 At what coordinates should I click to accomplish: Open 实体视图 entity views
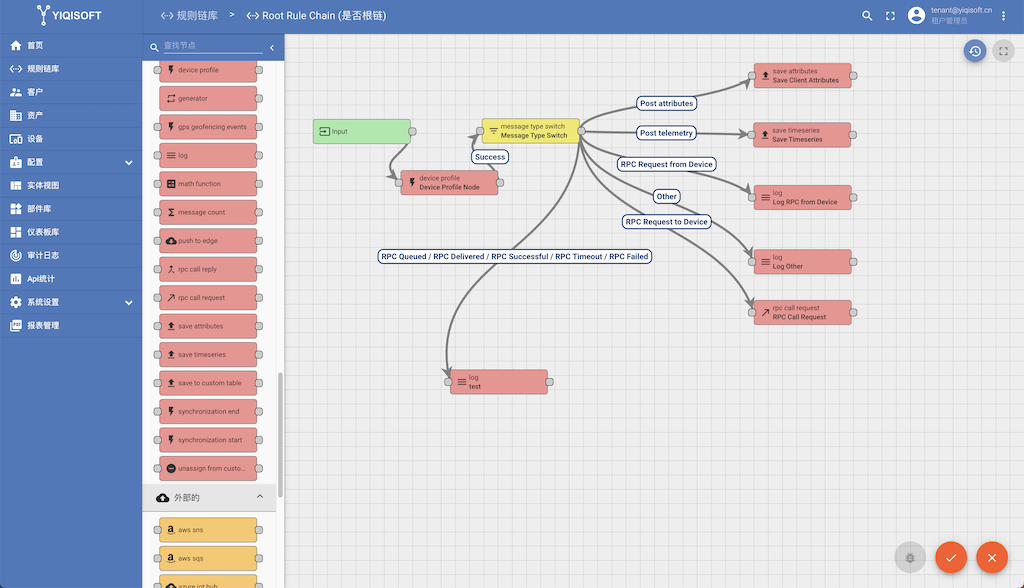click(71, 186)
